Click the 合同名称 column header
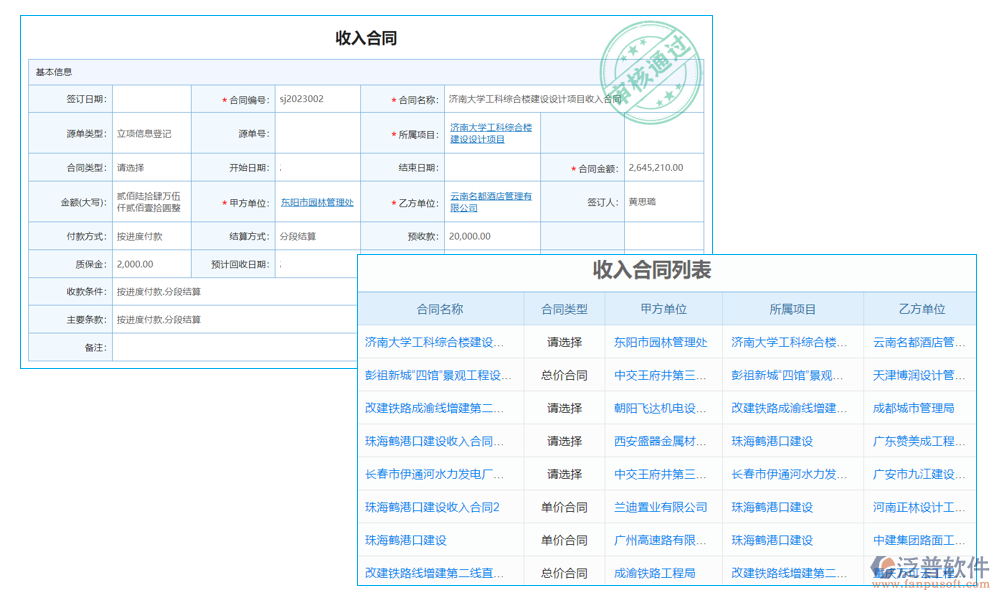The height and width of the screenshot is (600, 1000). 440,309
